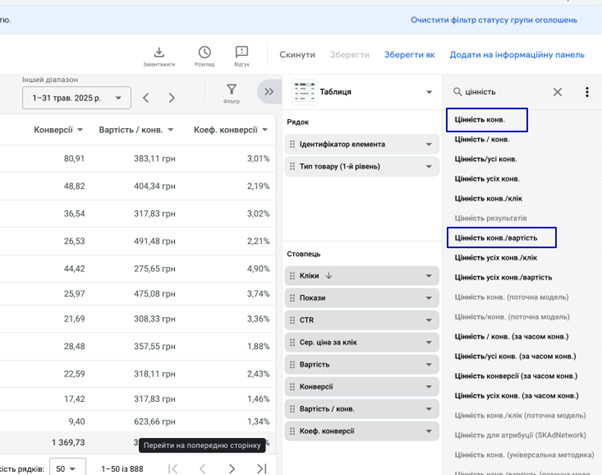Sort by Конверсії column header
This screenshot has width=602, height=475.
52,130
